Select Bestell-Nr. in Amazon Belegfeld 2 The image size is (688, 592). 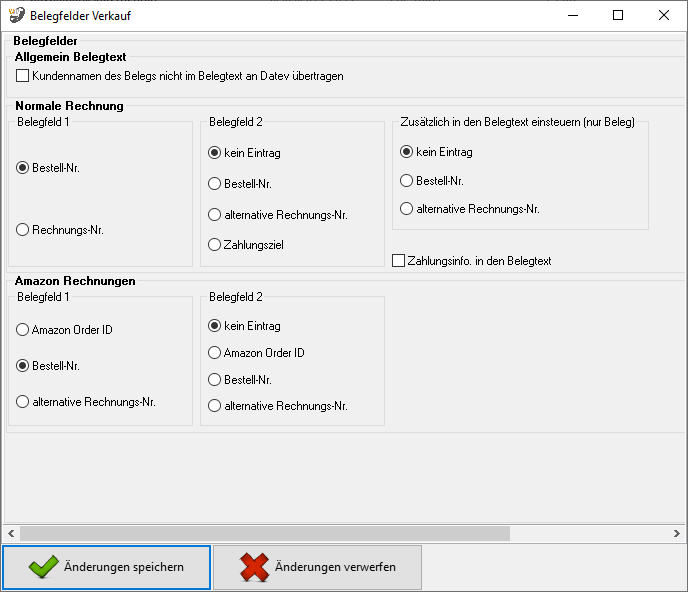click(215, 380)
